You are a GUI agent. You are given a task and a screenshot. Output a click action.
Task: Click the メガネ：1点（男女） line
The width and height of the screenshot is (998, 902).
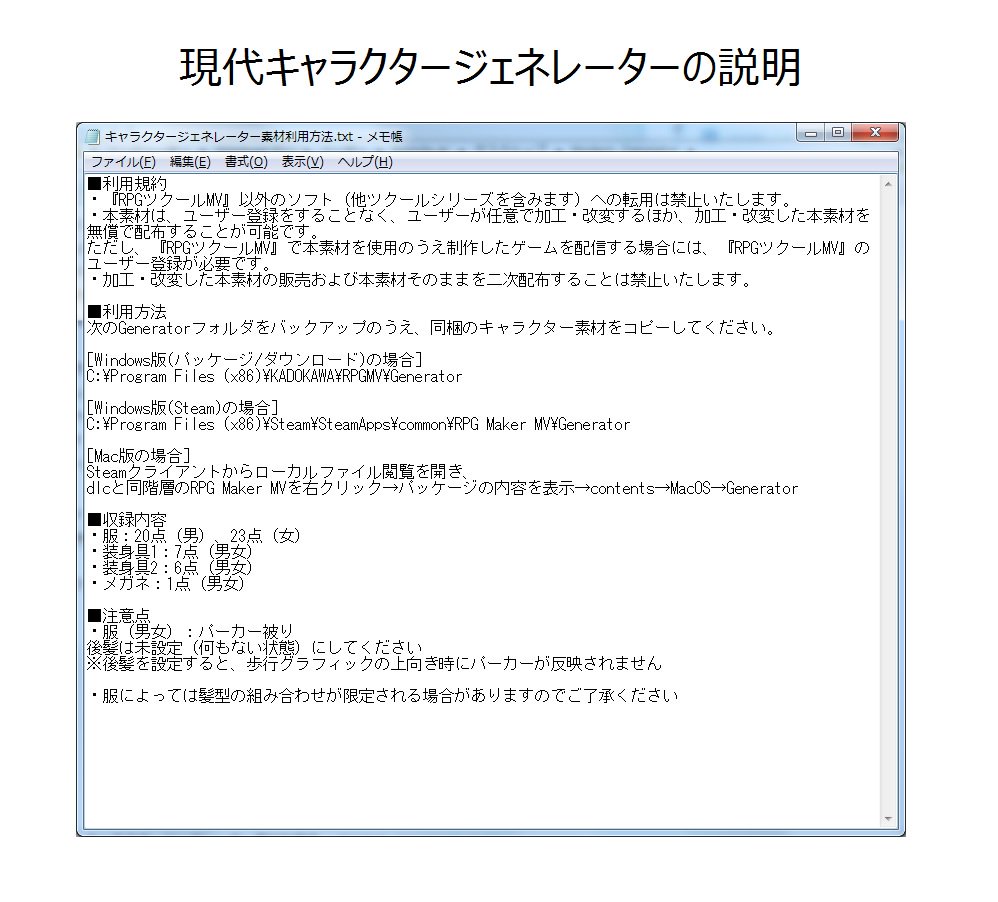coord(166,584)
